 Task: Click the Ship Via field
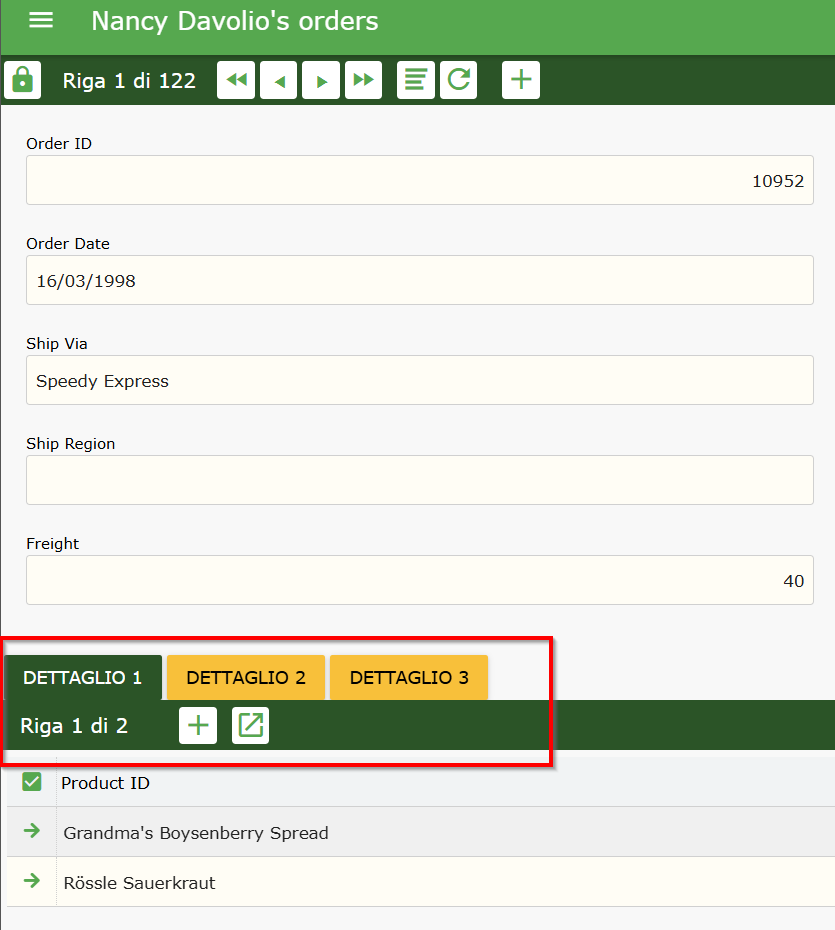pyautogui.click(x=419, y=381)
